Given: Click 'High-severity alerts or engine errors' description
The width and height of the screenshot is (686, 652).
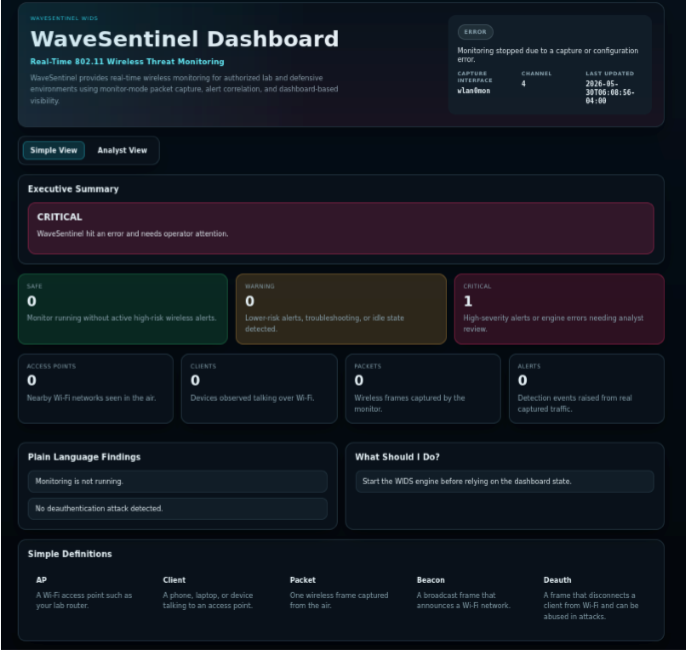Looking at the screenshot, I should tap(553, 323).
